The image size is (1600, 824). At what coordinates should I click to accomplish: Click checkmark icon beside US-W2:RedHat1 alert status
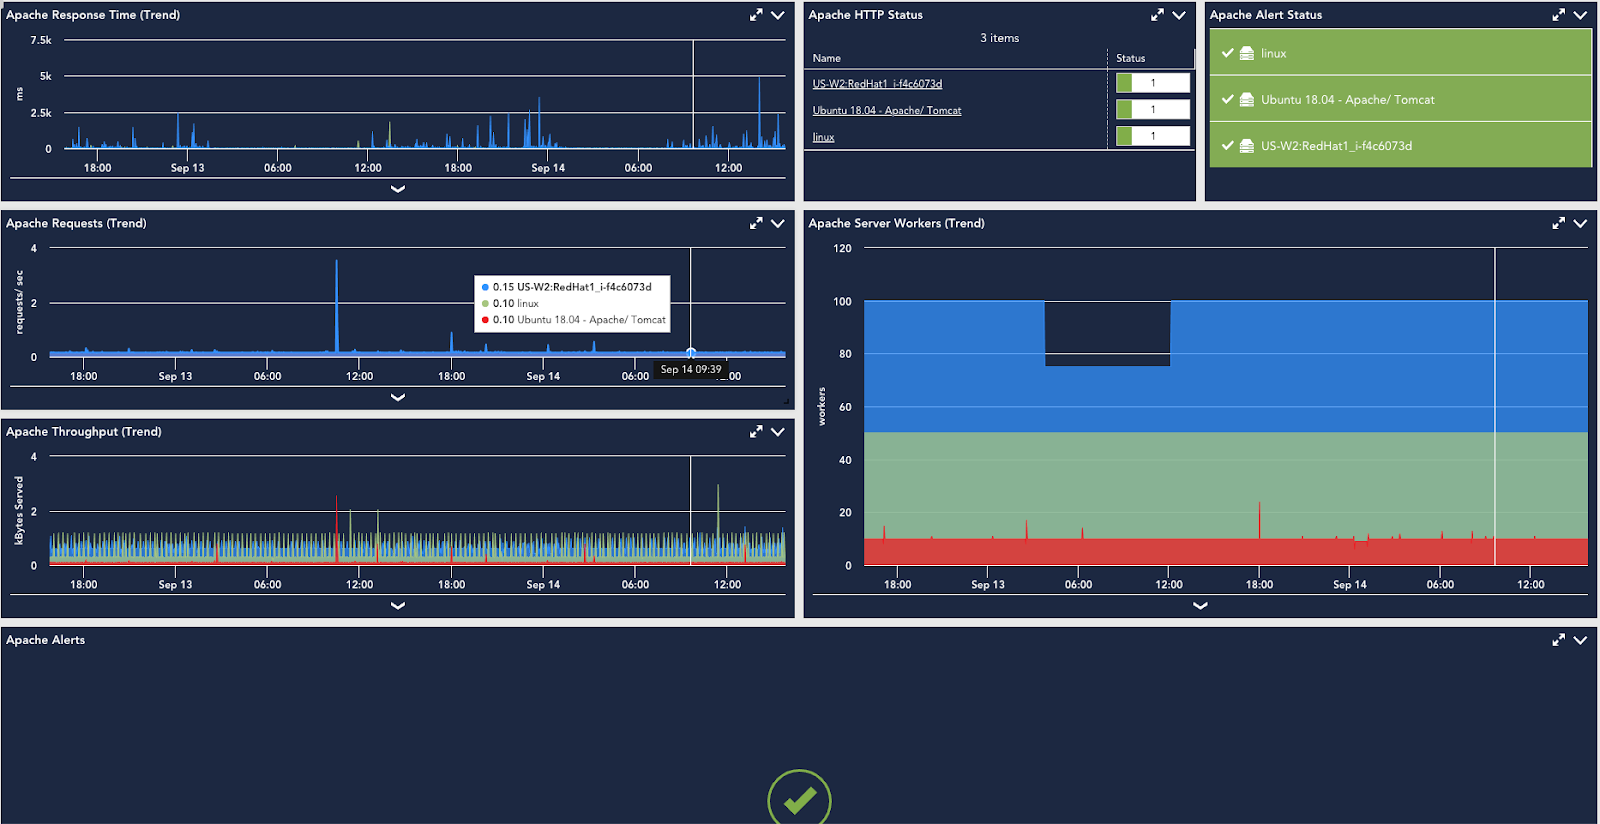pos(1227,145)
